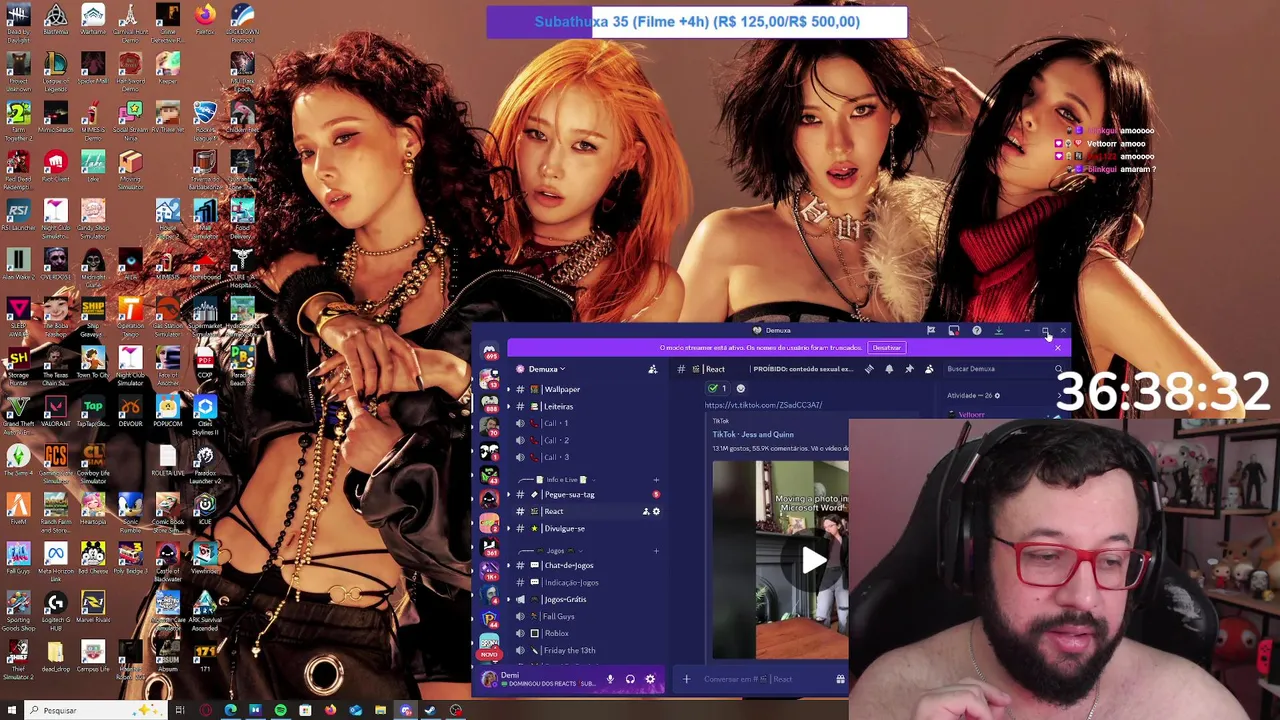Click download icon in Discord title bar
The image size is (1280, 720).
tap(998, 331)
